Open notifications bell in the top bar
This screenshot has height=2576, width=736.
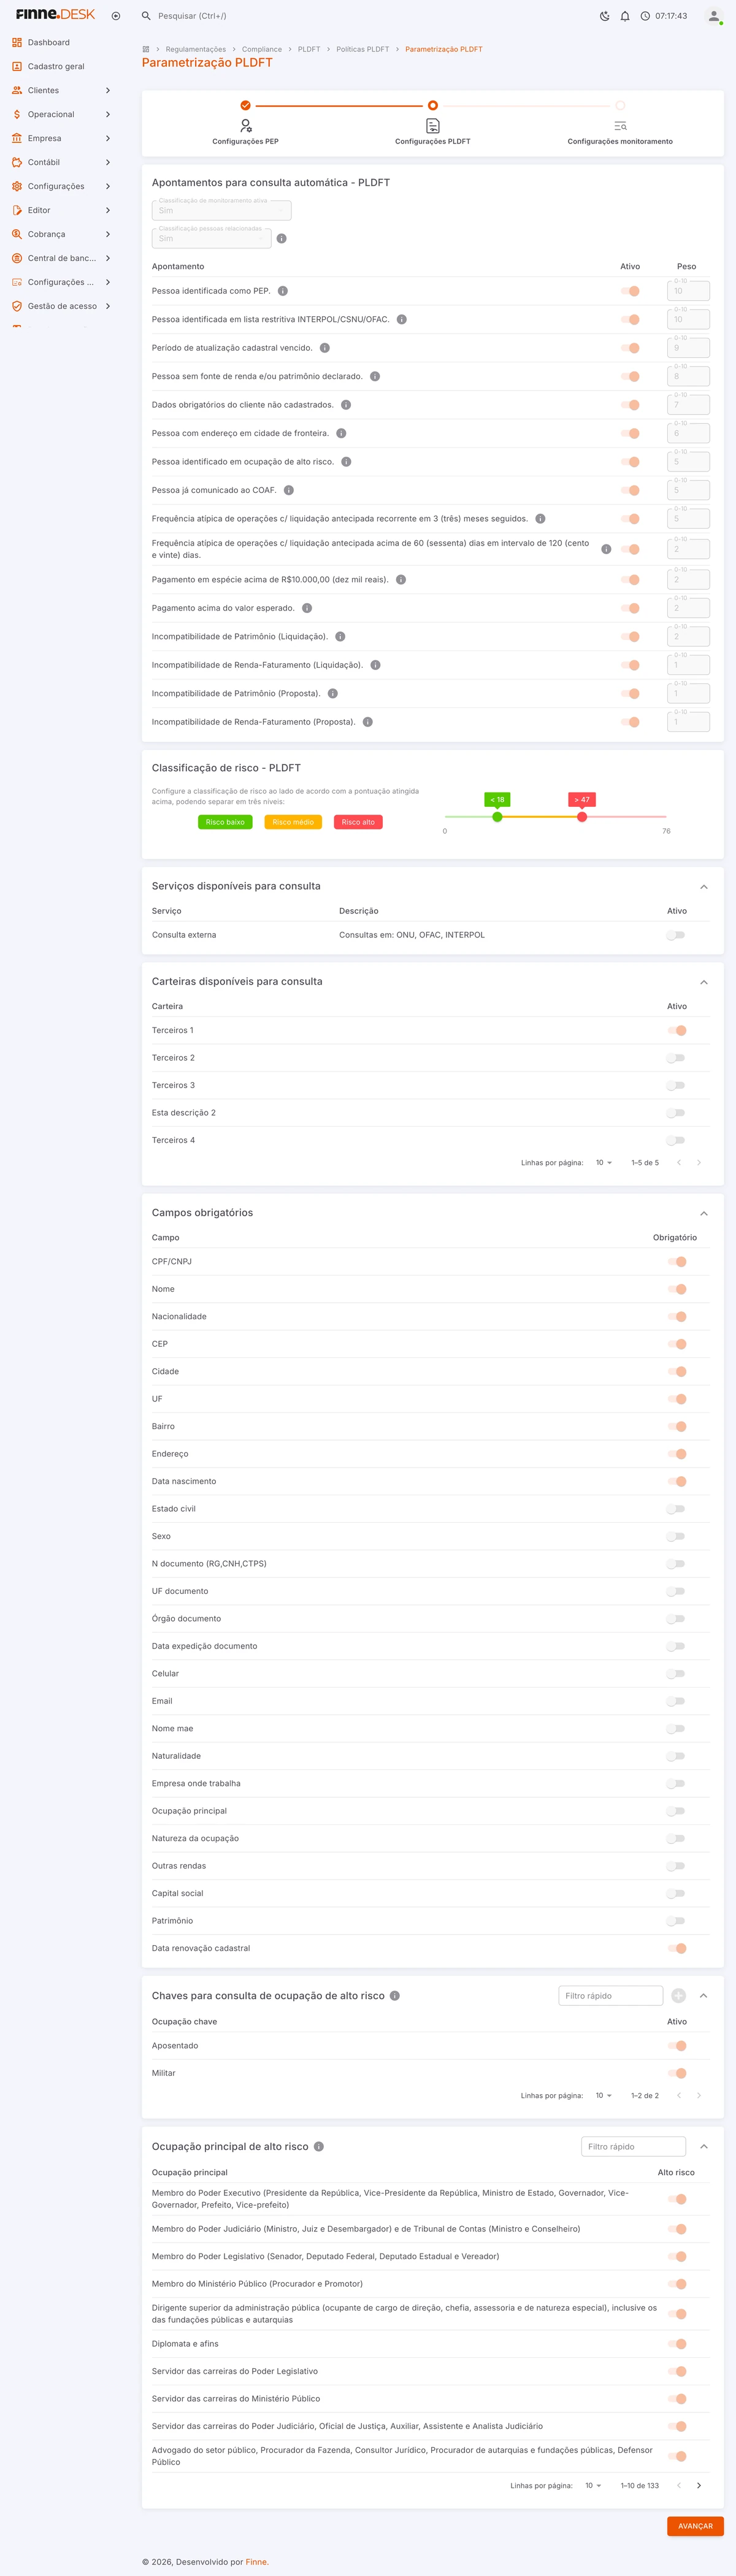[625, 16]
